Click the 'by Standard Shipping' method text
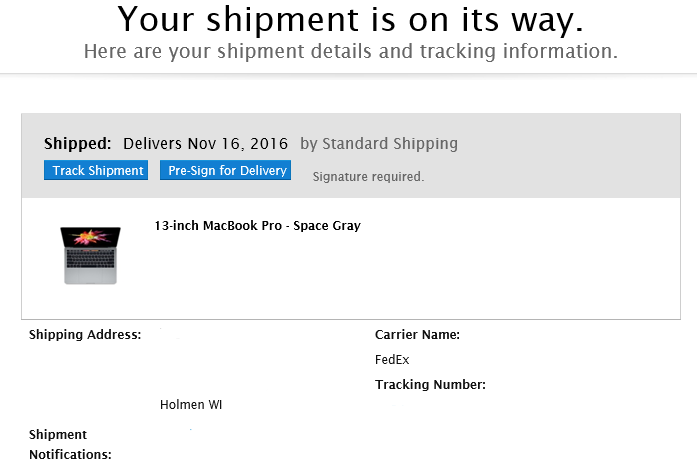 coord(379,144)
